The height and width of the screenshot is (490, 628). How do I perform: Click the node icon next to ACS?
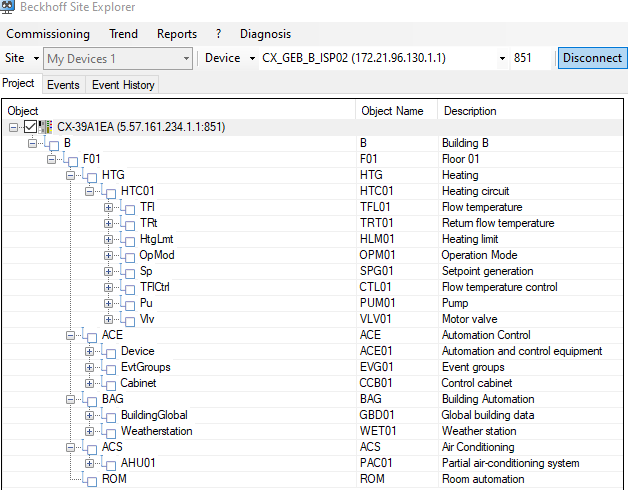pos(90,448)
